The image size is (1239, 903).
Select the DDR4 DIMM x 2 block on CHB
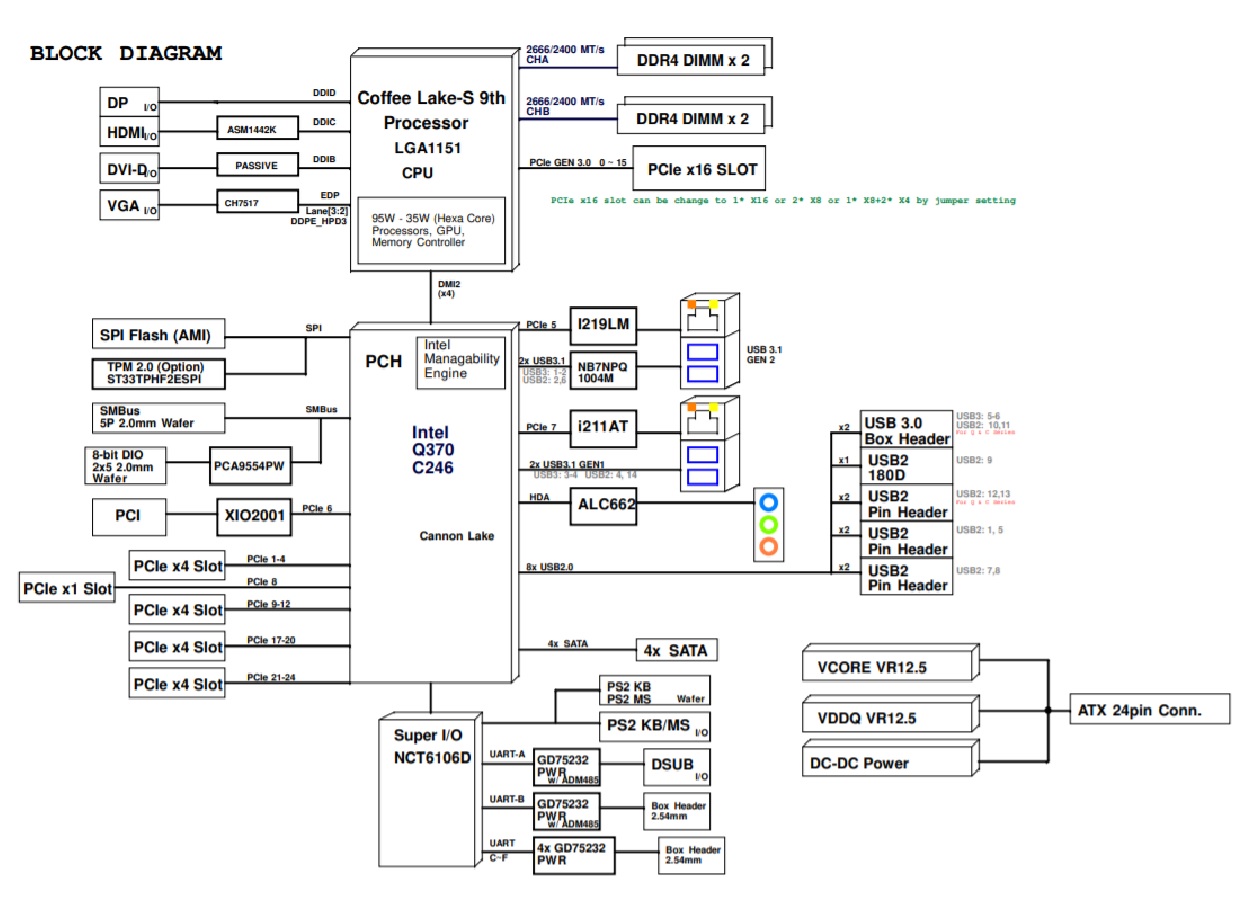pyautogui.click(x=692, y=118)
